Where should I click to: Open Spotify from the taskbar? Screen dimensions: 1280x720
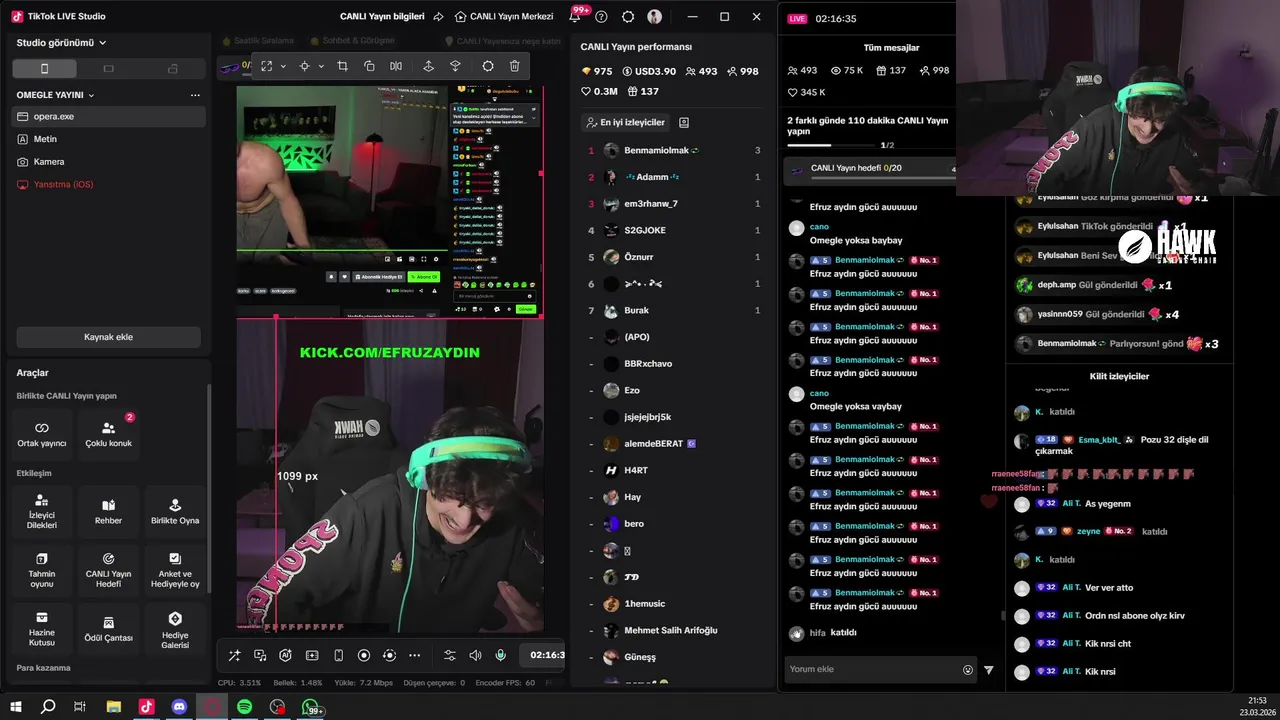[x=245, y=707]
